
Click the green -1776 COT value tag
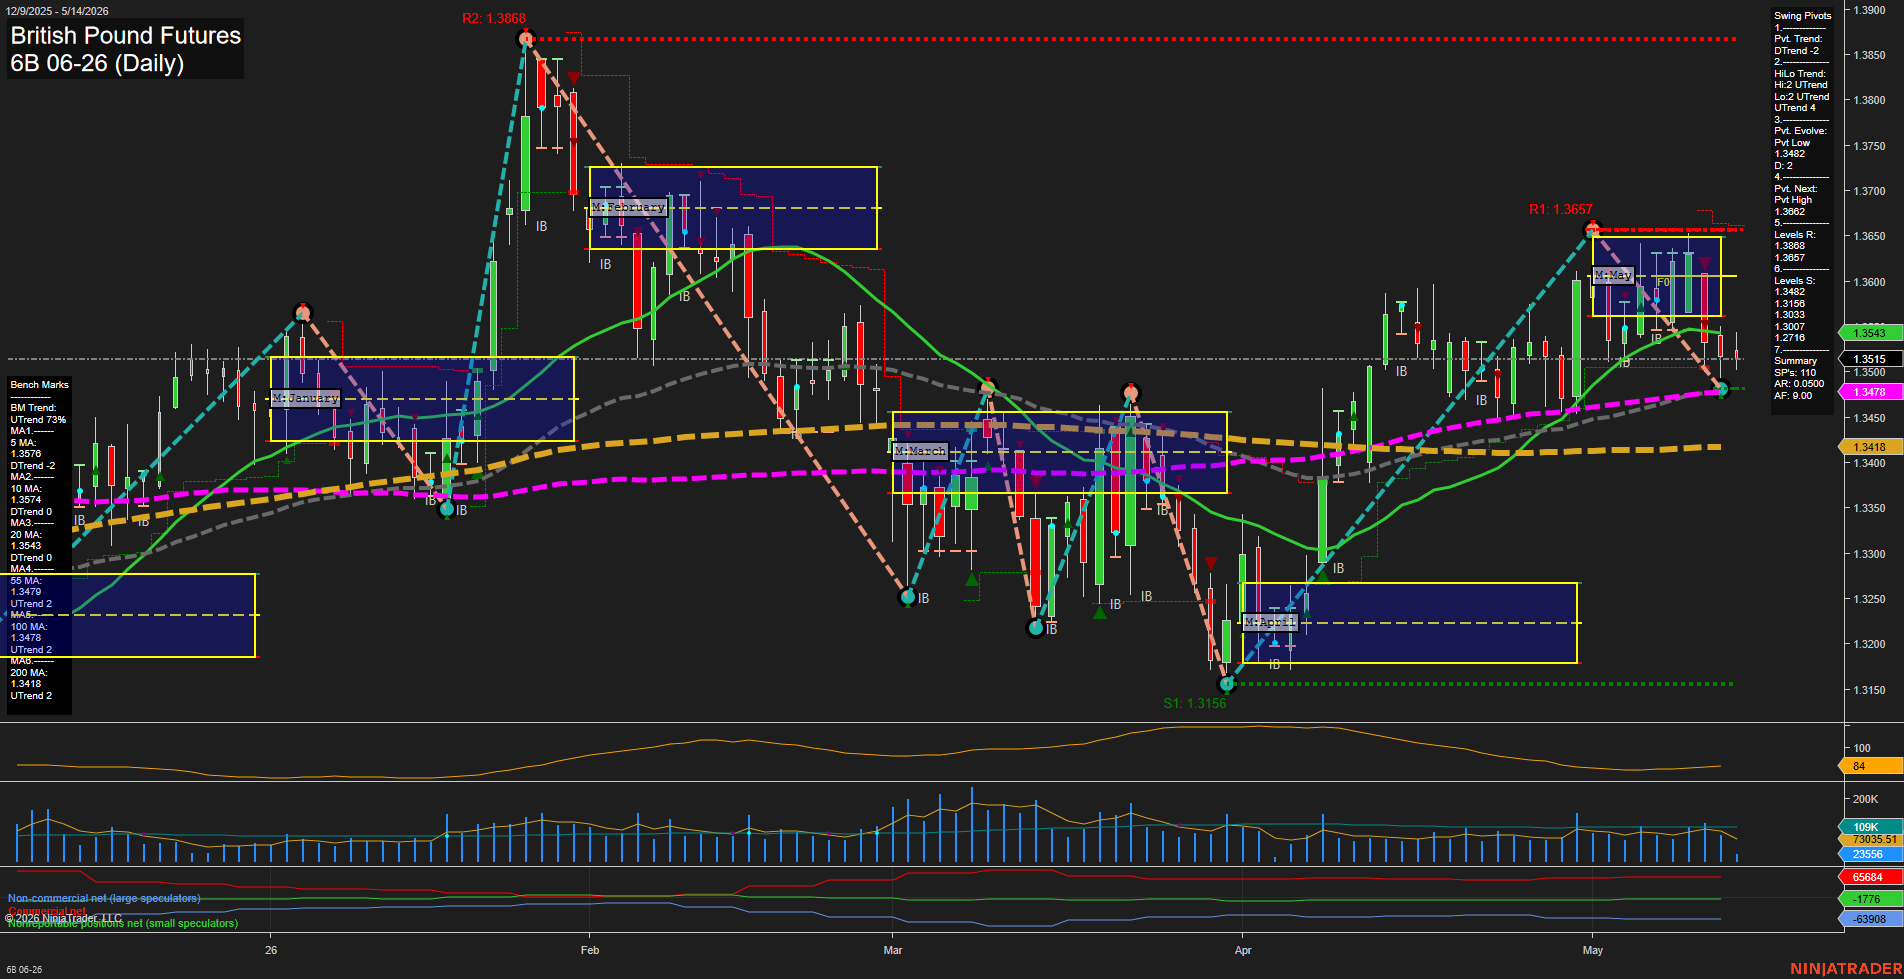[x=1870, y=899]
